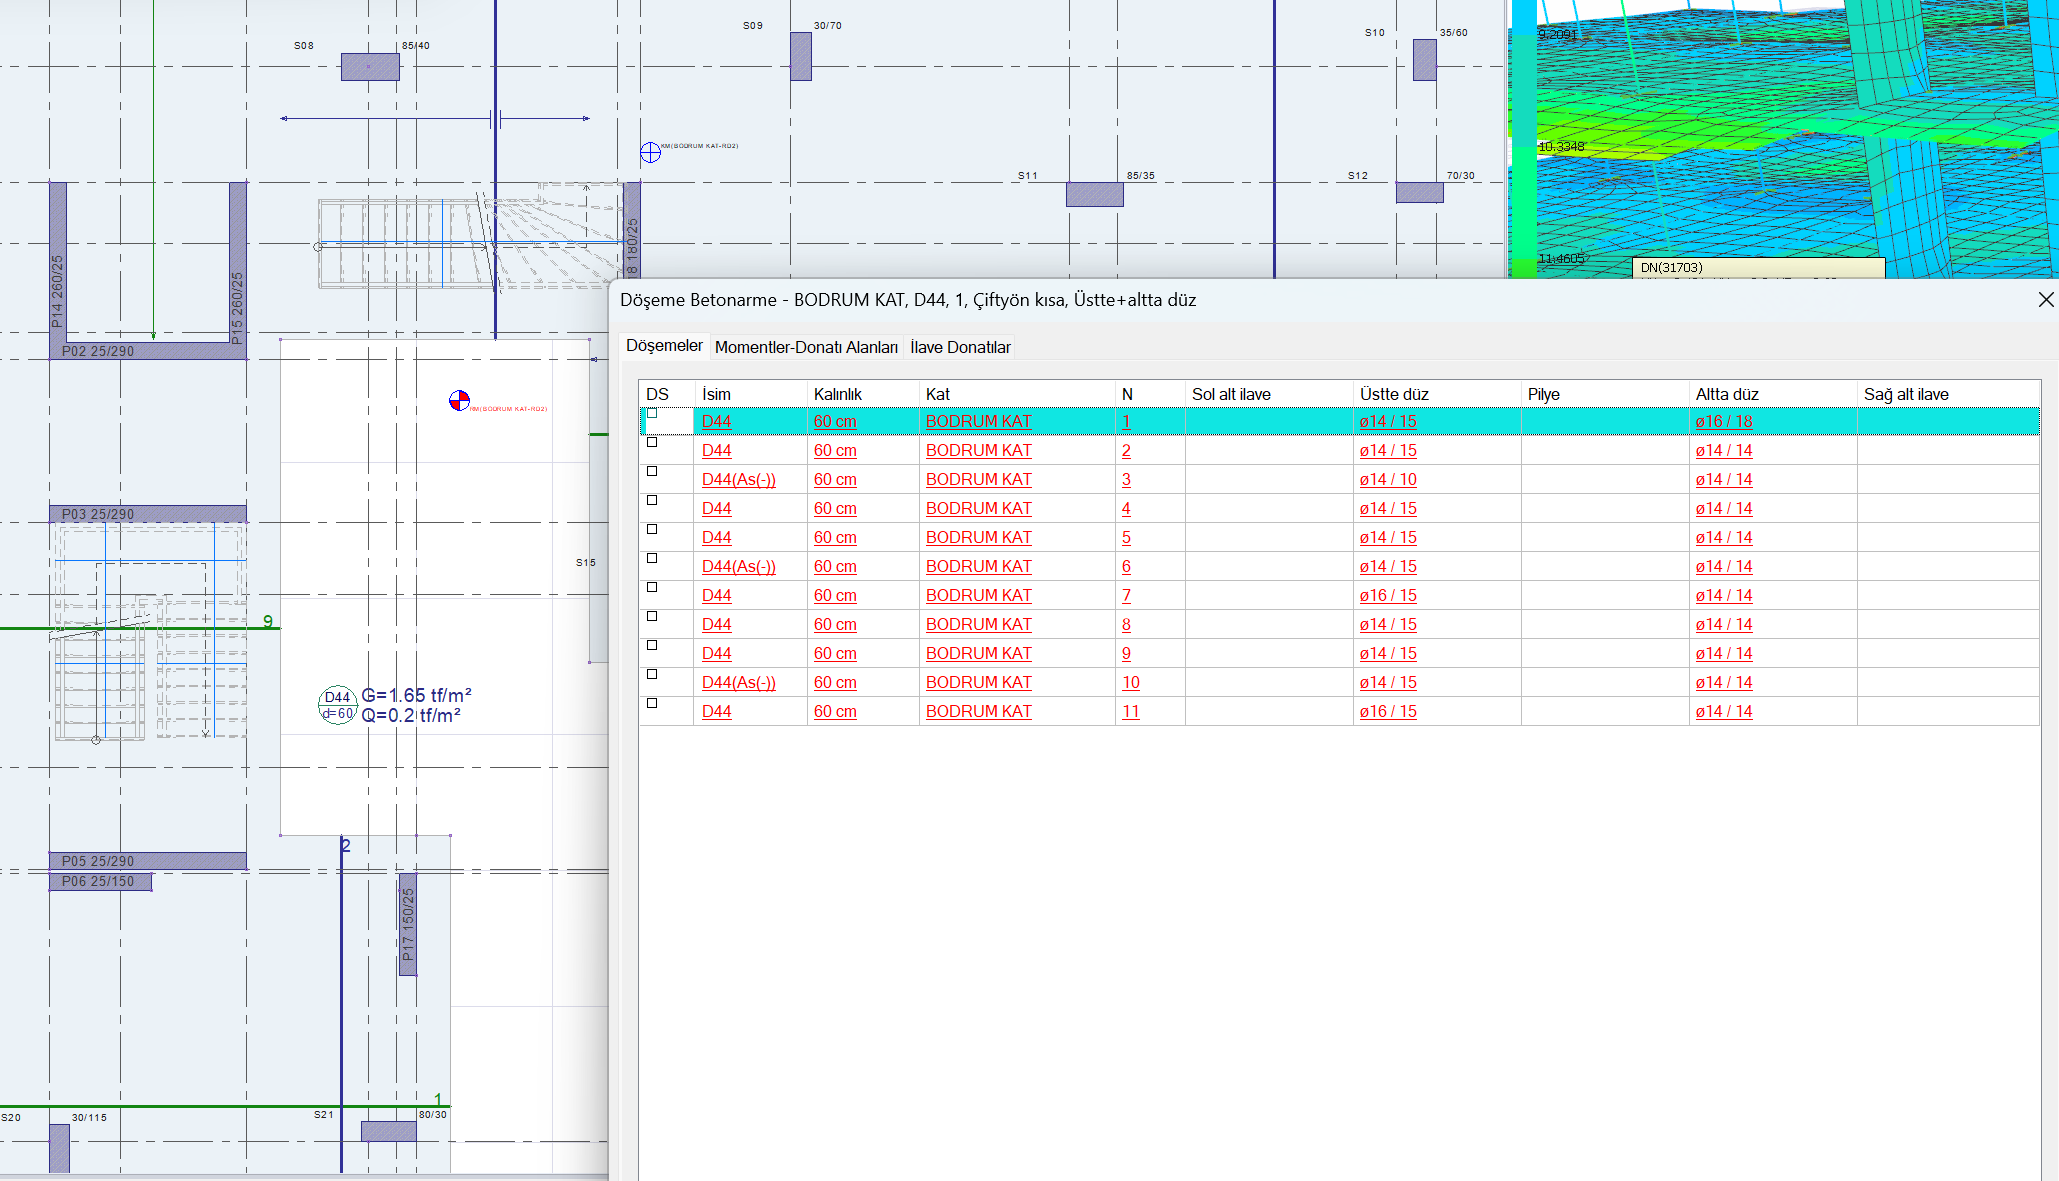Select shear wall P03 25/290
2059x1181 pixels.
tap(148, 514)
